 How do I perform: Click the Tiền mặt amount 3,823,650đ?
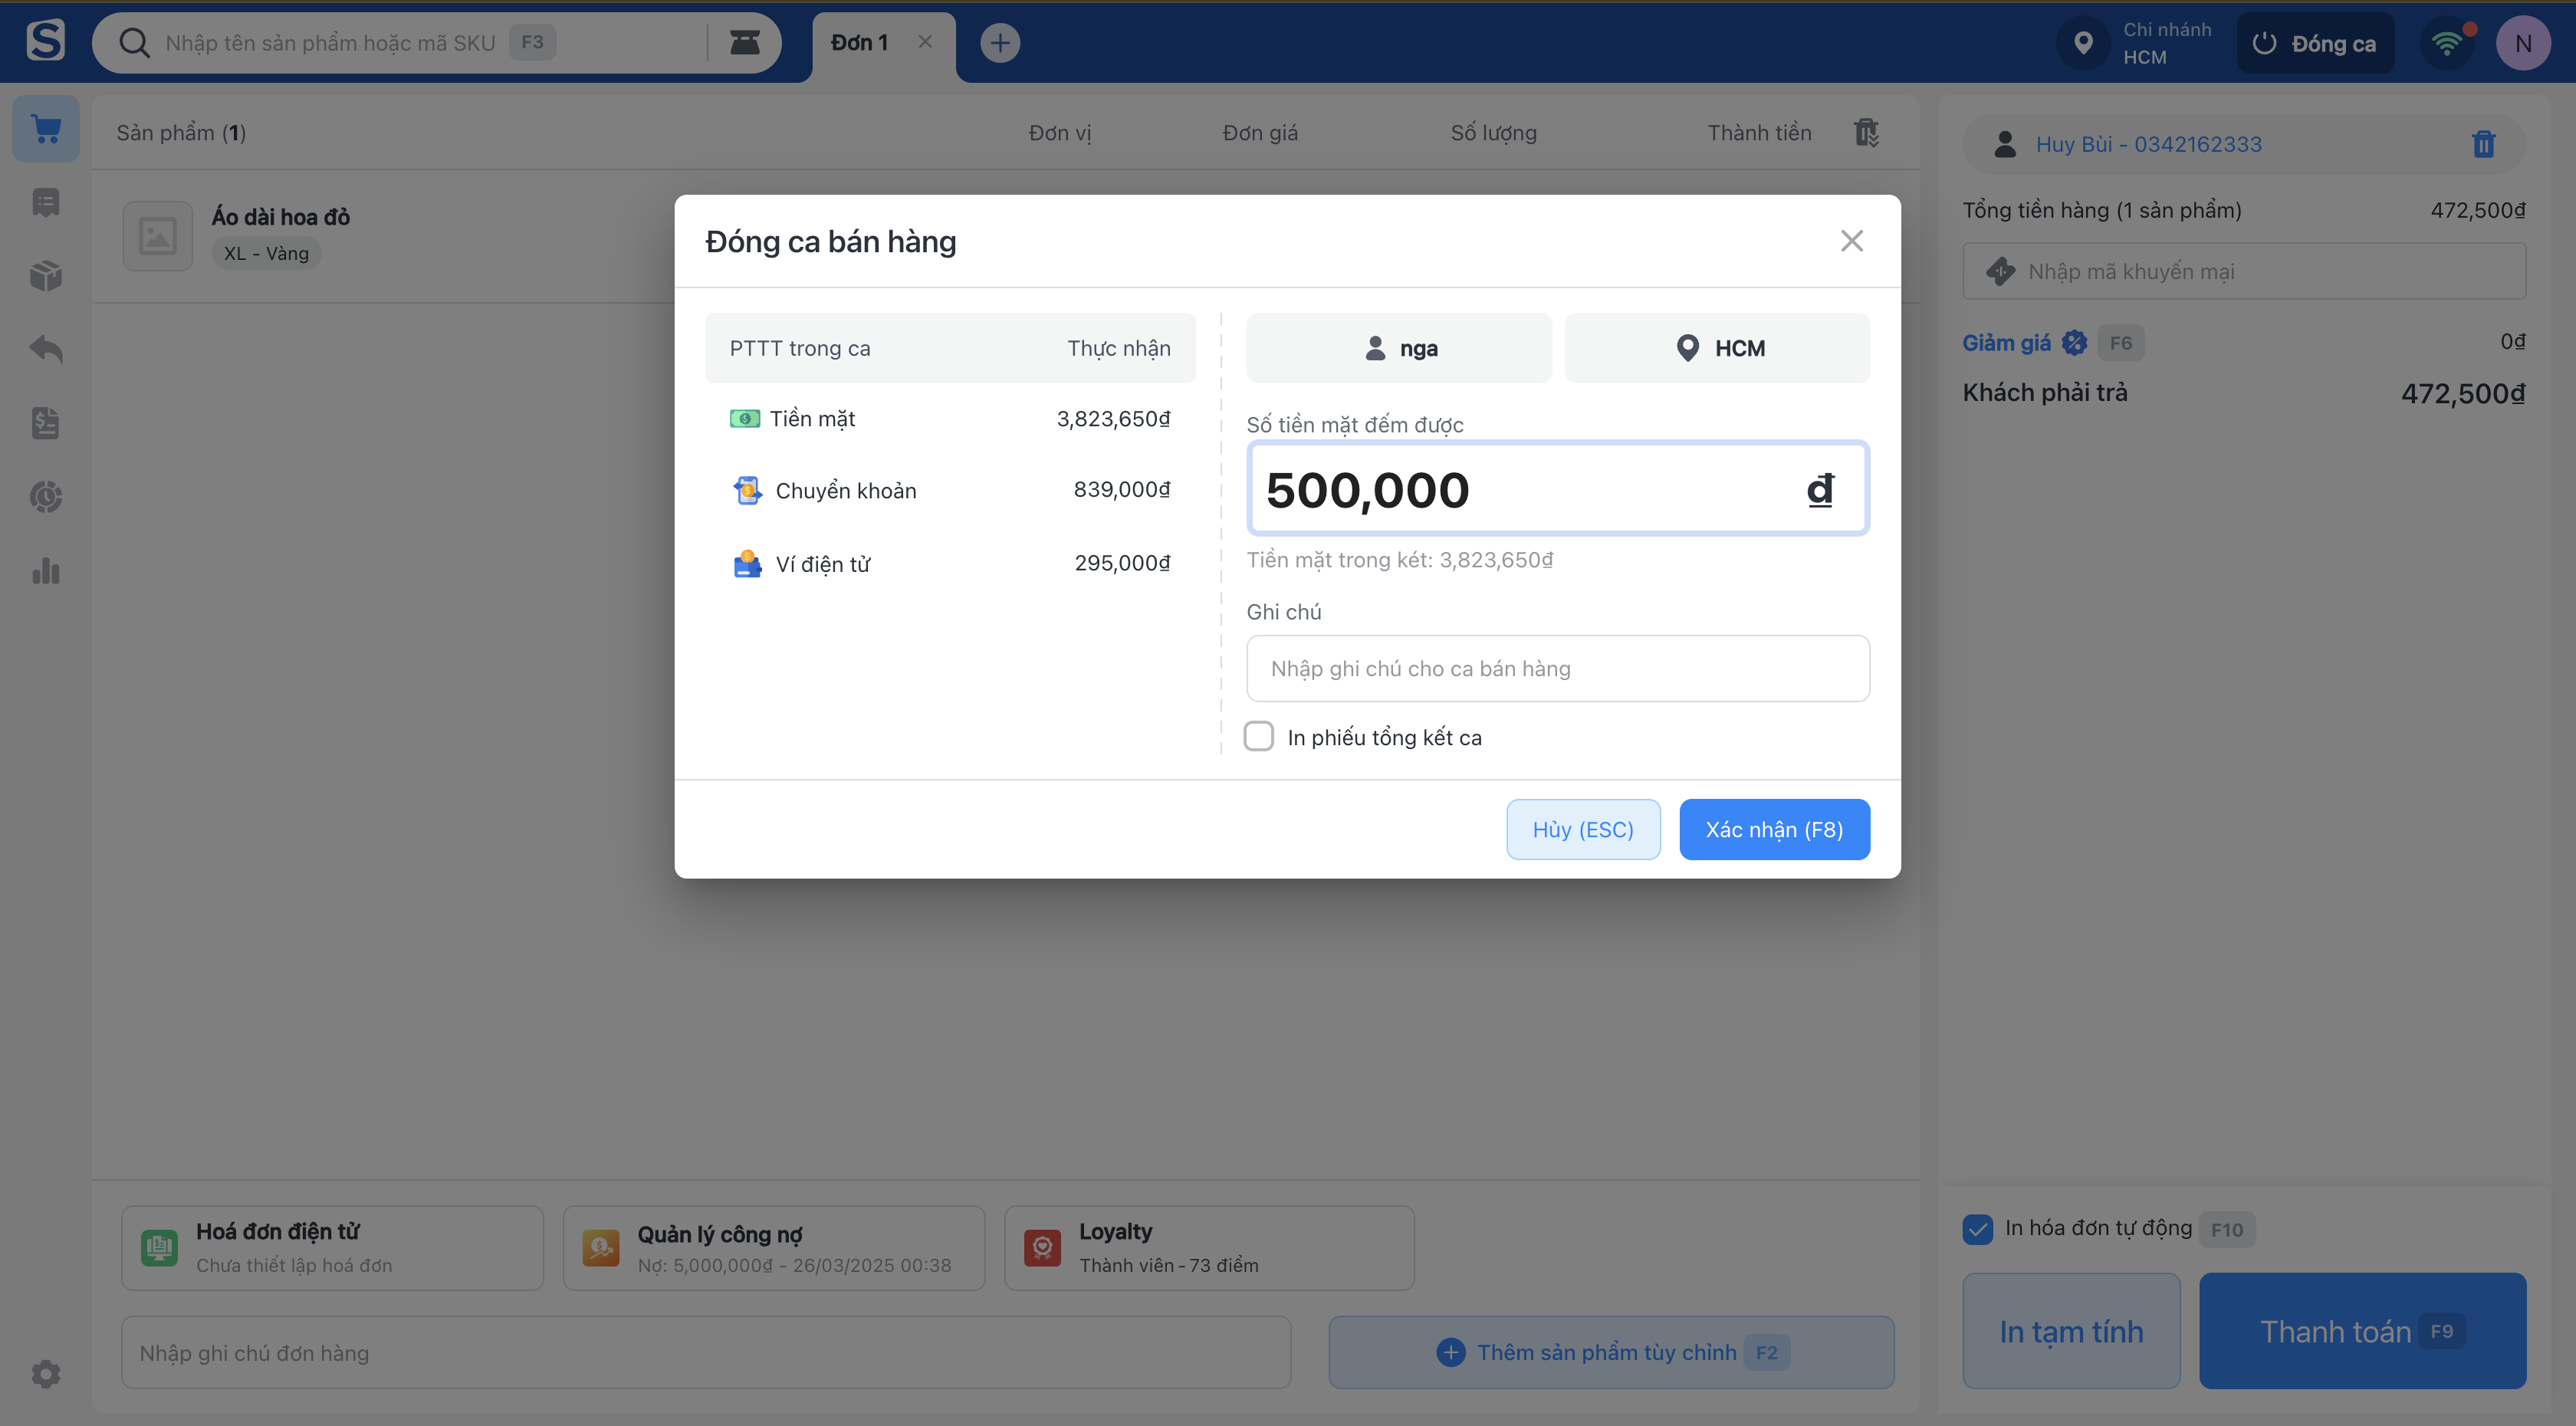pos(1113,418)
